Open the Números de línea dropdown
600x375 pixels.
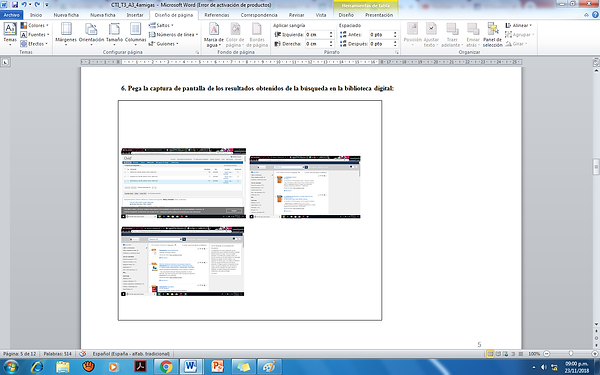(173, 34)
